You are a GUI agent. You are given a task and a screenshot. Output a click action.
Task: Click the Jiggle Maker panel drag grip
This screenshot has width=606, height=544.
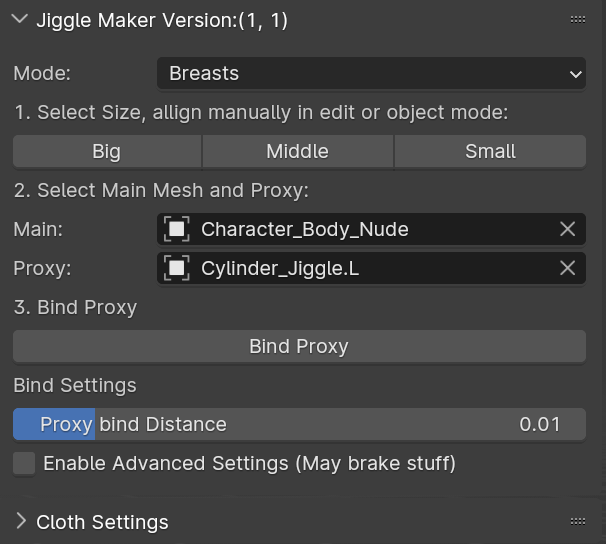(577, 19)
